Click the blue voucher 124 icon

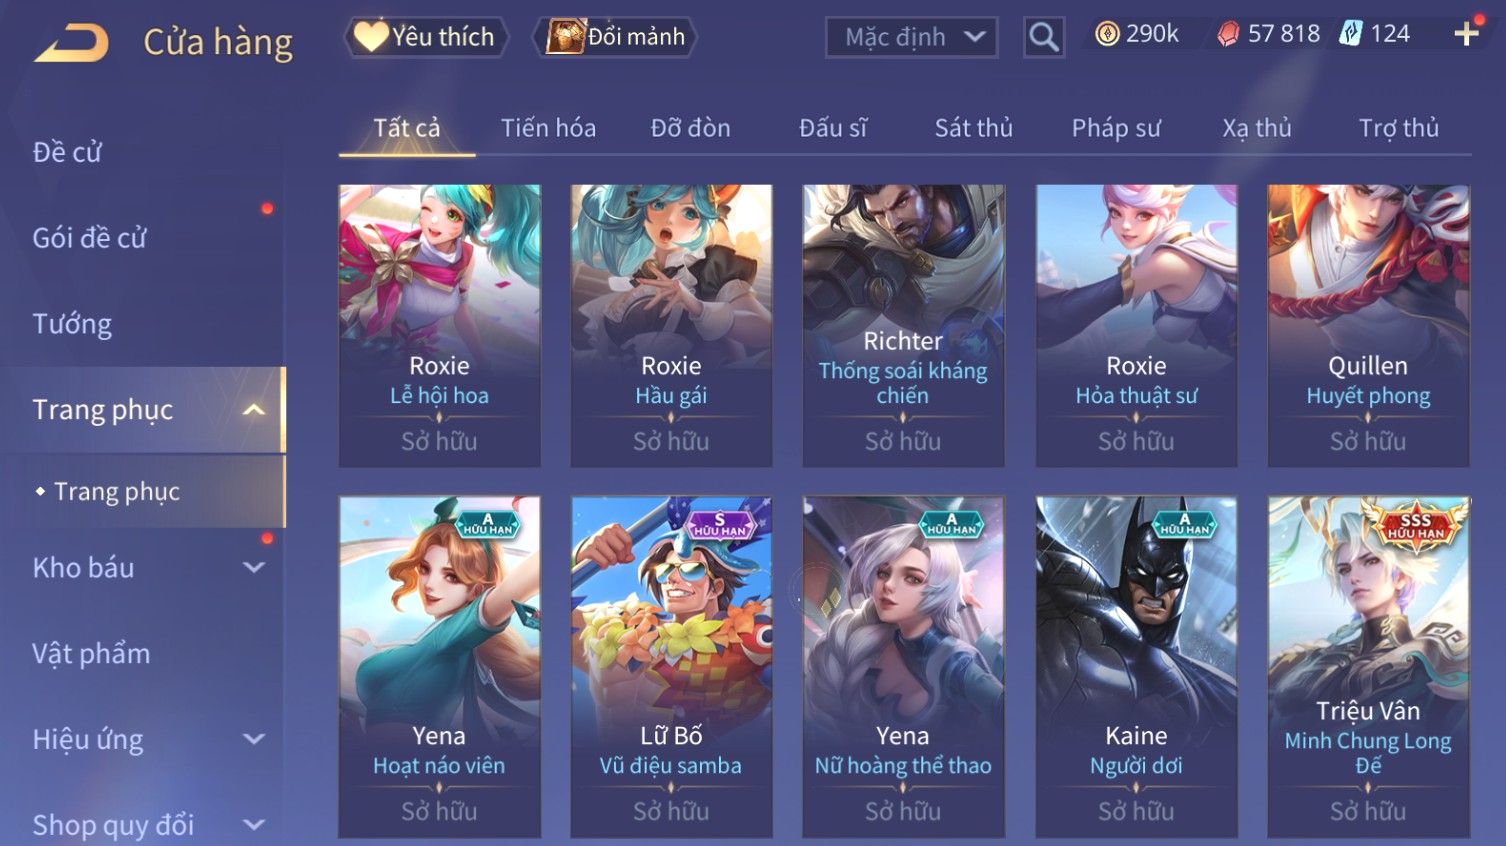click(x=1351, y=34)
